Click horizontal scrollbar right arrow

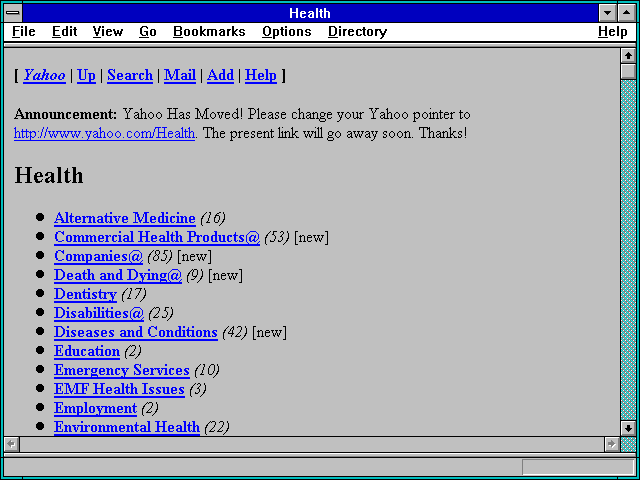tap(612, 444)
